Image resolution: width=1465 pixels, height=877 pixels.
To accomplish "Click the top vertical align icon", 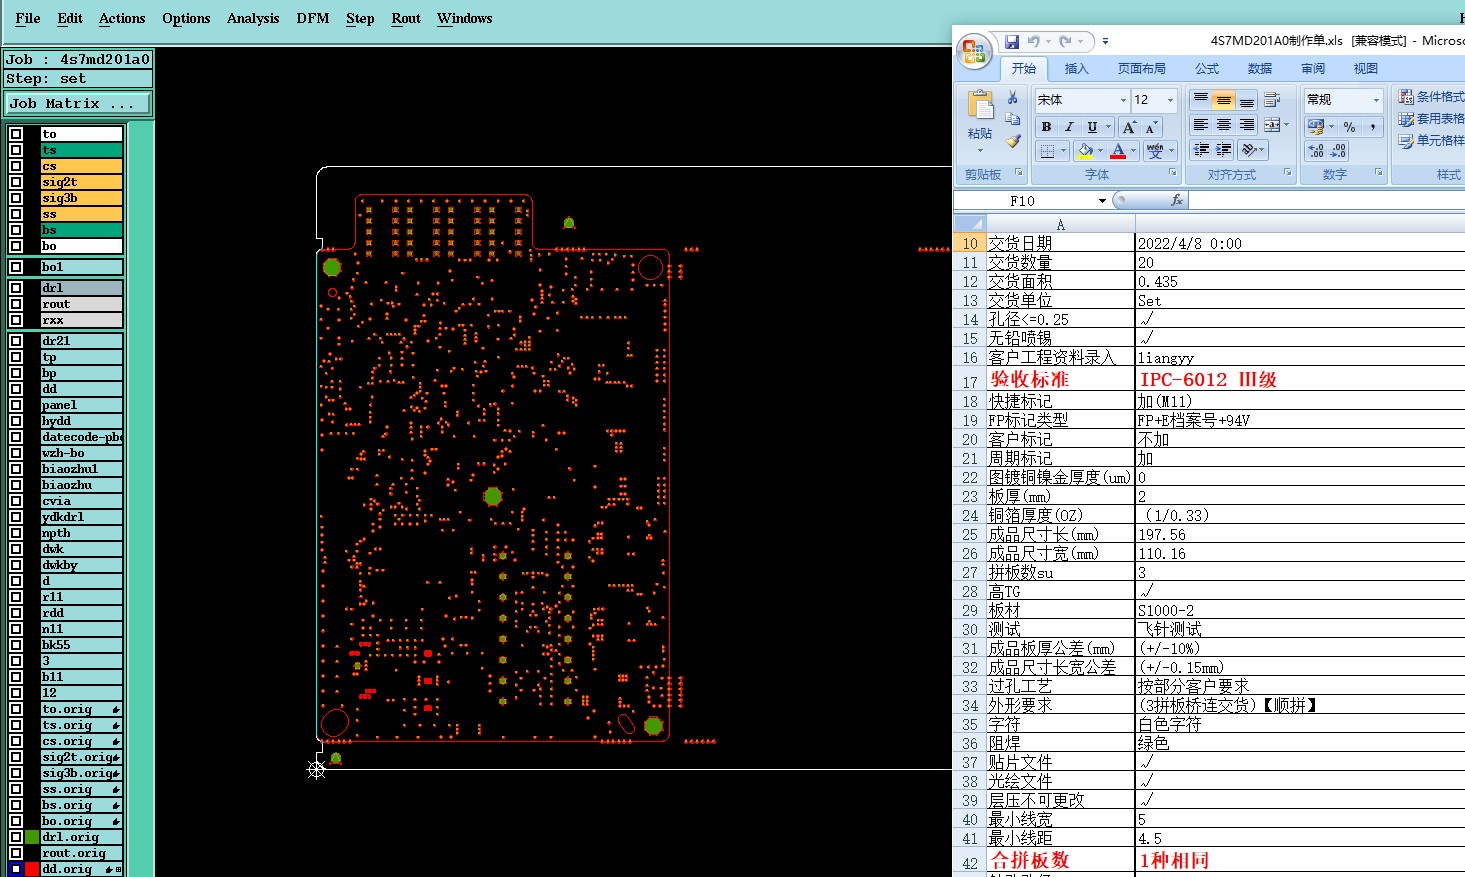I will point(1201,99).
